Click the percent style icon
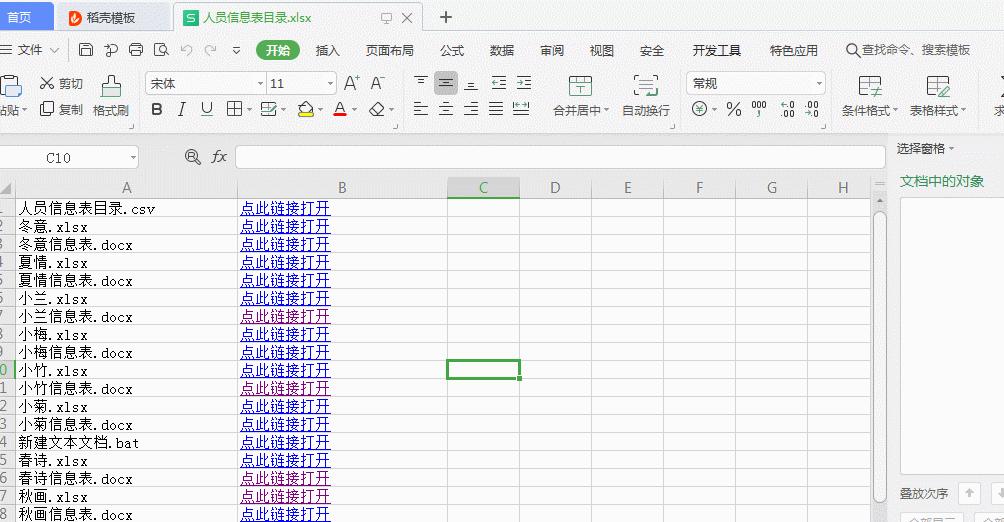 [734, 110]
